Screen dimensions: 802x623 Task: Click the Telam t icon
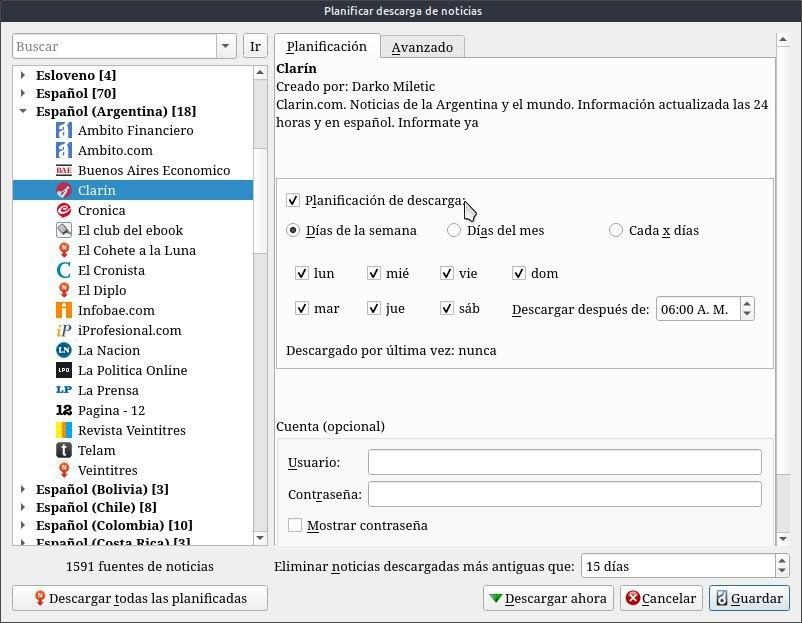pos(63,450)
